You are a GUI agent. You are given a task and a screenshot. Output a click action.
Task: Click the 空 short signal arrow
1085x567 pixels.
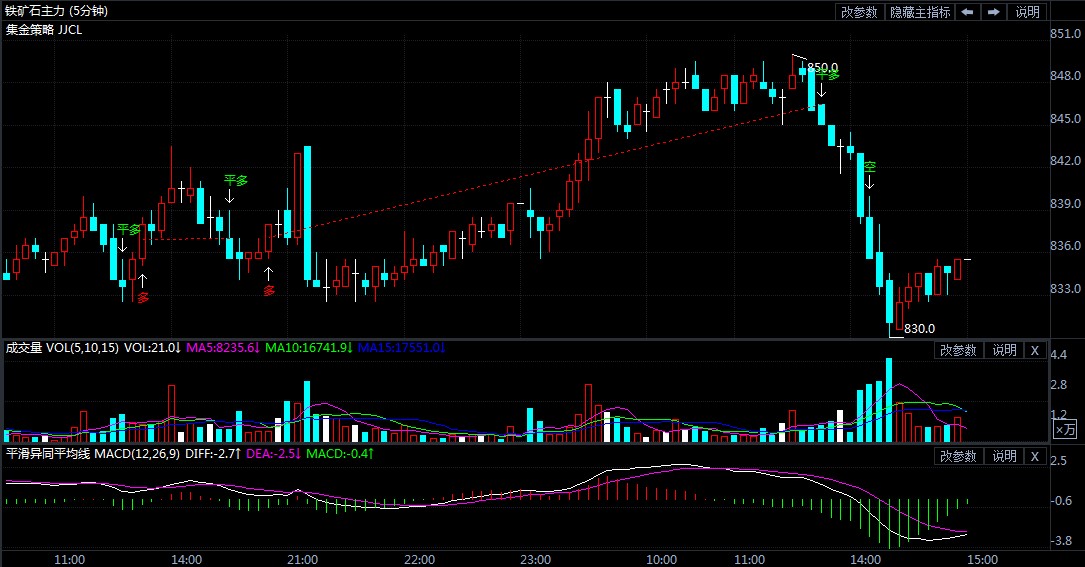(x=870, y=182)
